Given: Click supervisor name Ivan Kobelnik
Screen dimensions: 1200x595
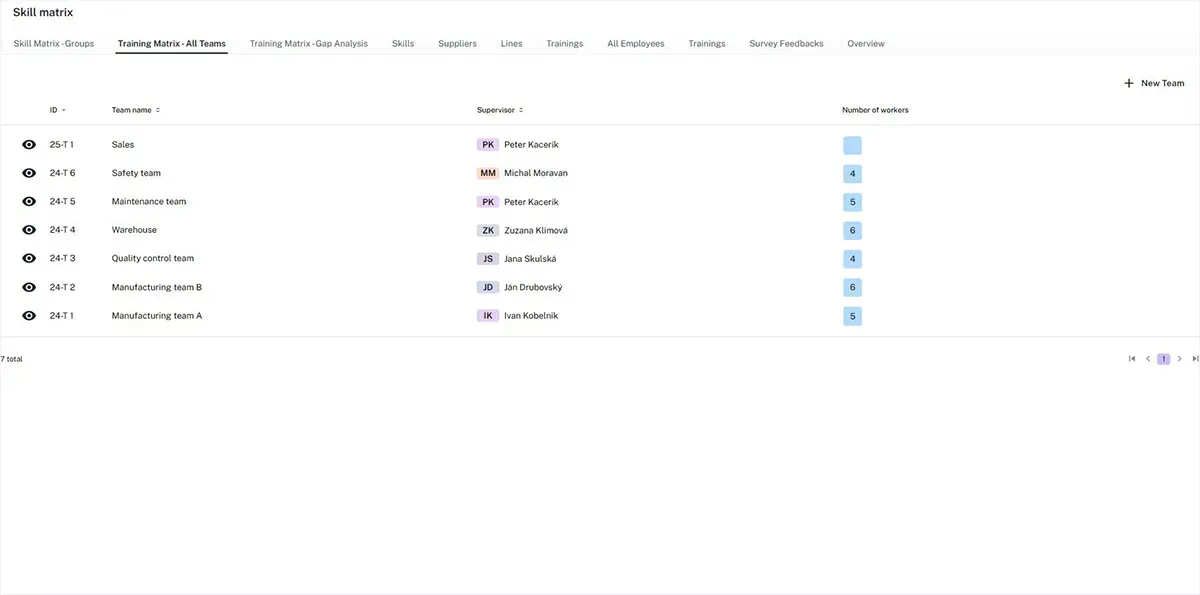Looking at the screenshot, I should click(531, 316).
